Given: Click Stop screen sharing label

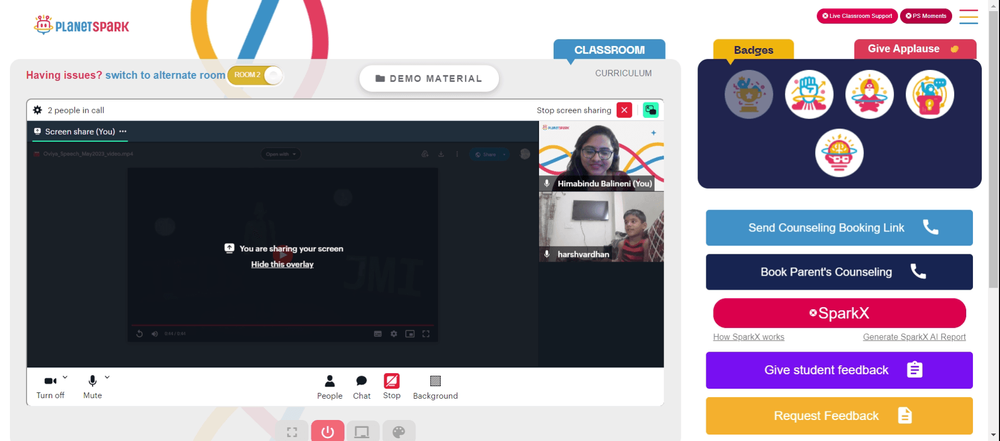Looking at the screenshot, I should pyautogui.click(x=574, y=110).
